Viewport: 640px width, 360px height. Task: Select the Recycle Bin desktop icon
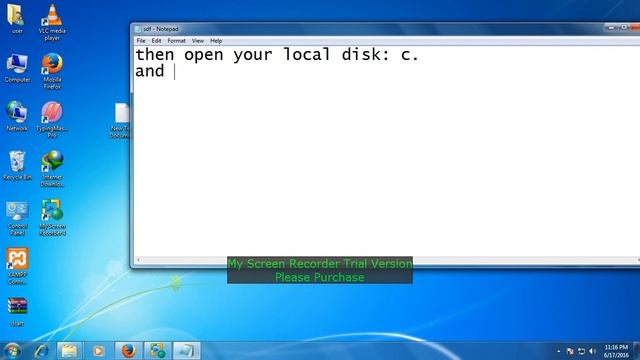(x=17, y=166)
